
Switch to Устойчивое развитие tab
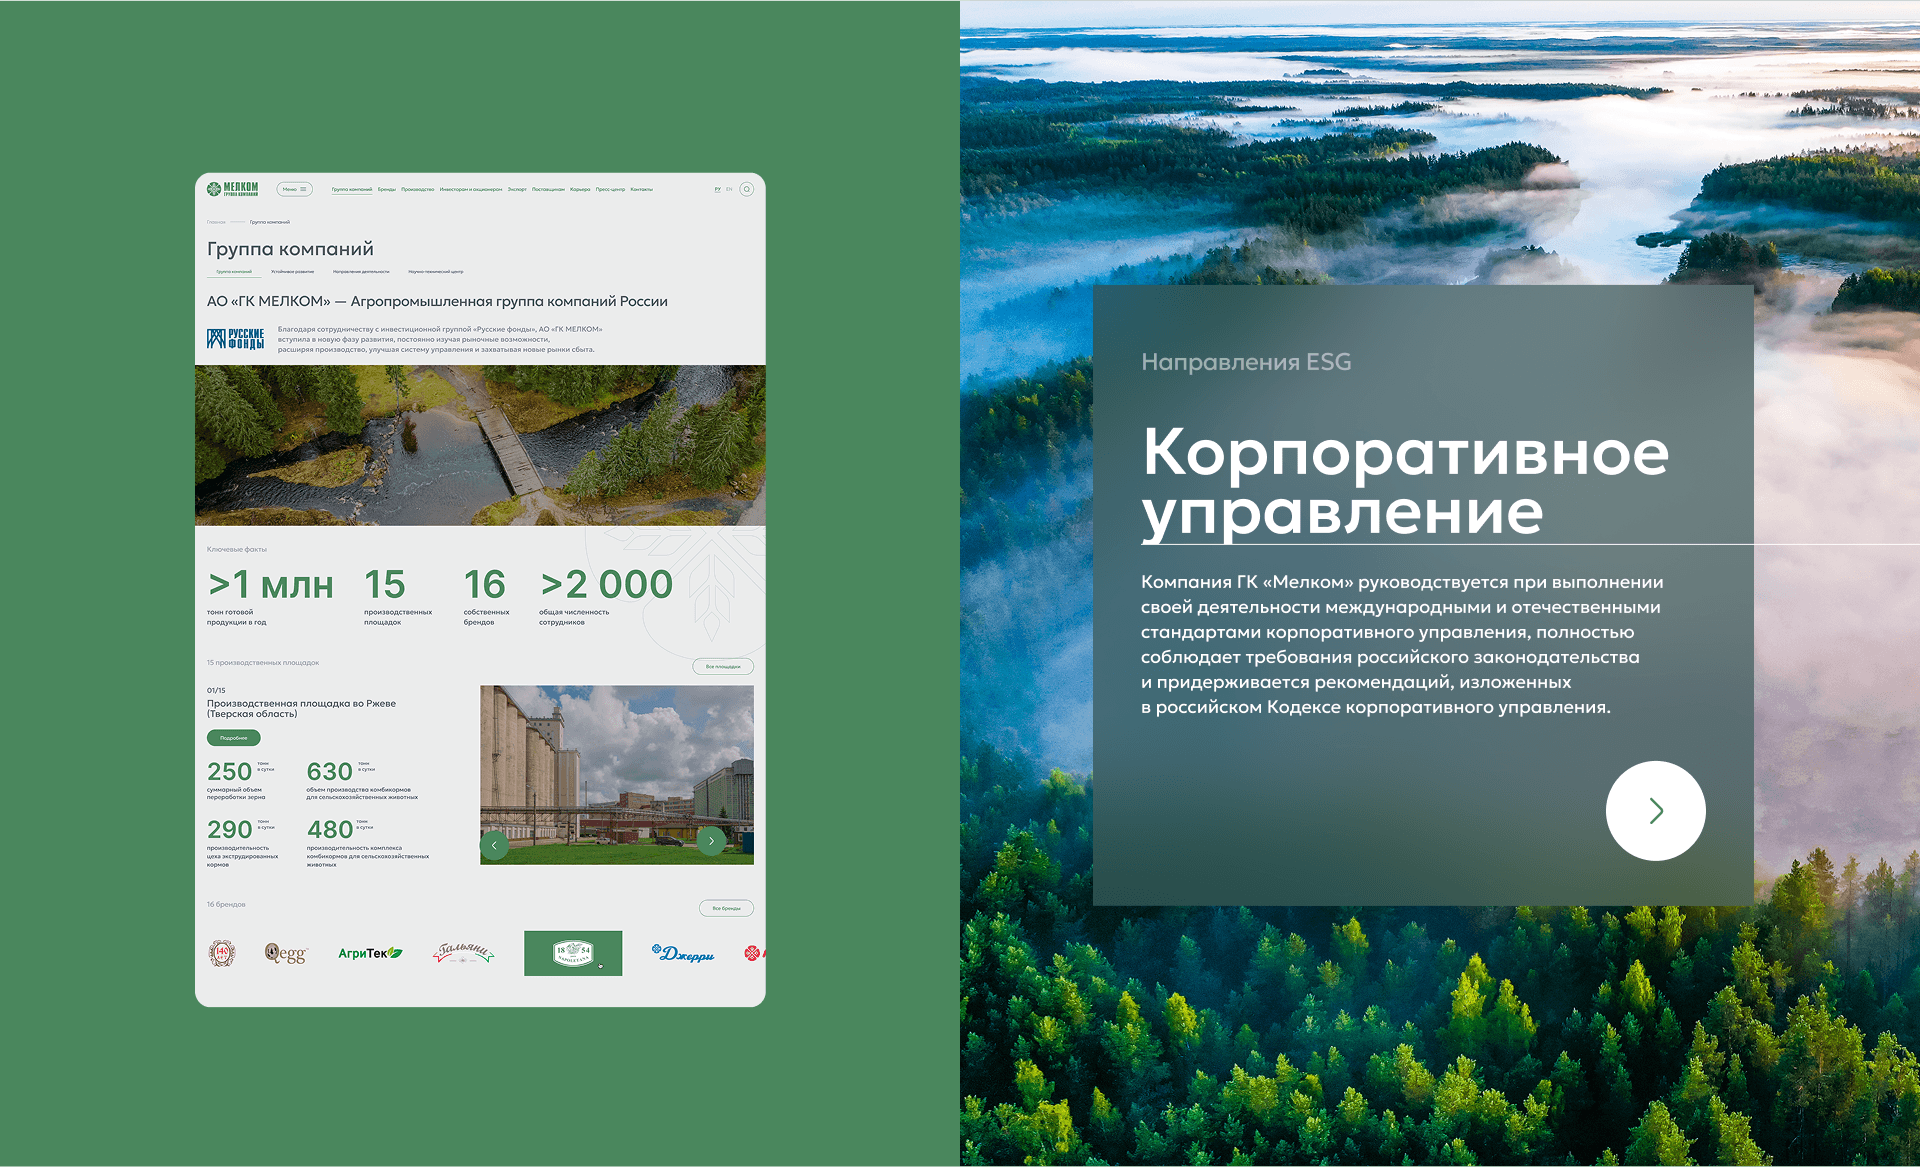(x=292, y=272)
